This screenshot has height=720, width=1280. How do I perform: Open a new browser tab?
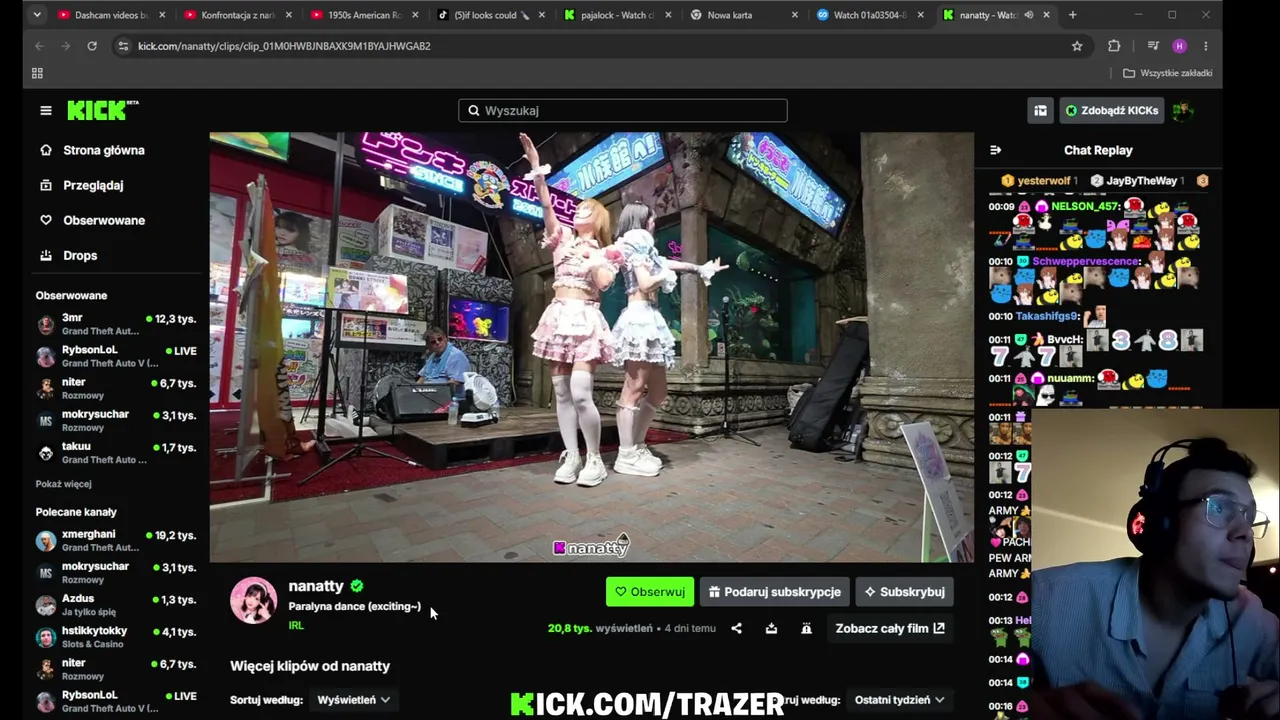tap(1073, 15)
